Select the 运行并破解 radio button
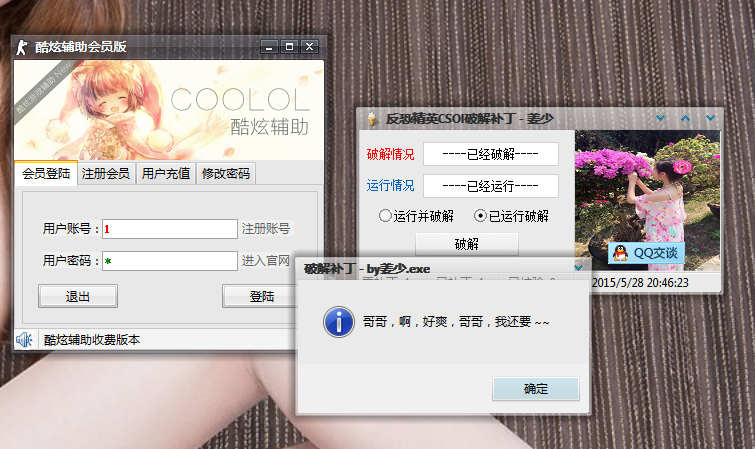 tap(385, 215)
